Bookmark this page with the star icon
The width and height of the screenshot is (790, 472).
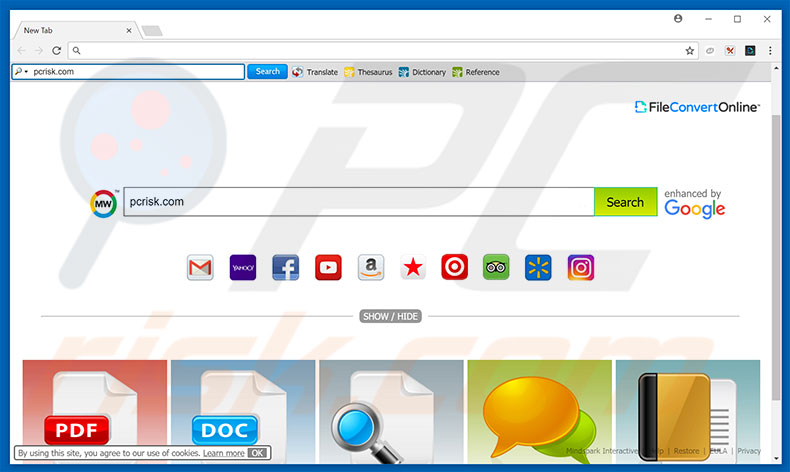point(690,50)
